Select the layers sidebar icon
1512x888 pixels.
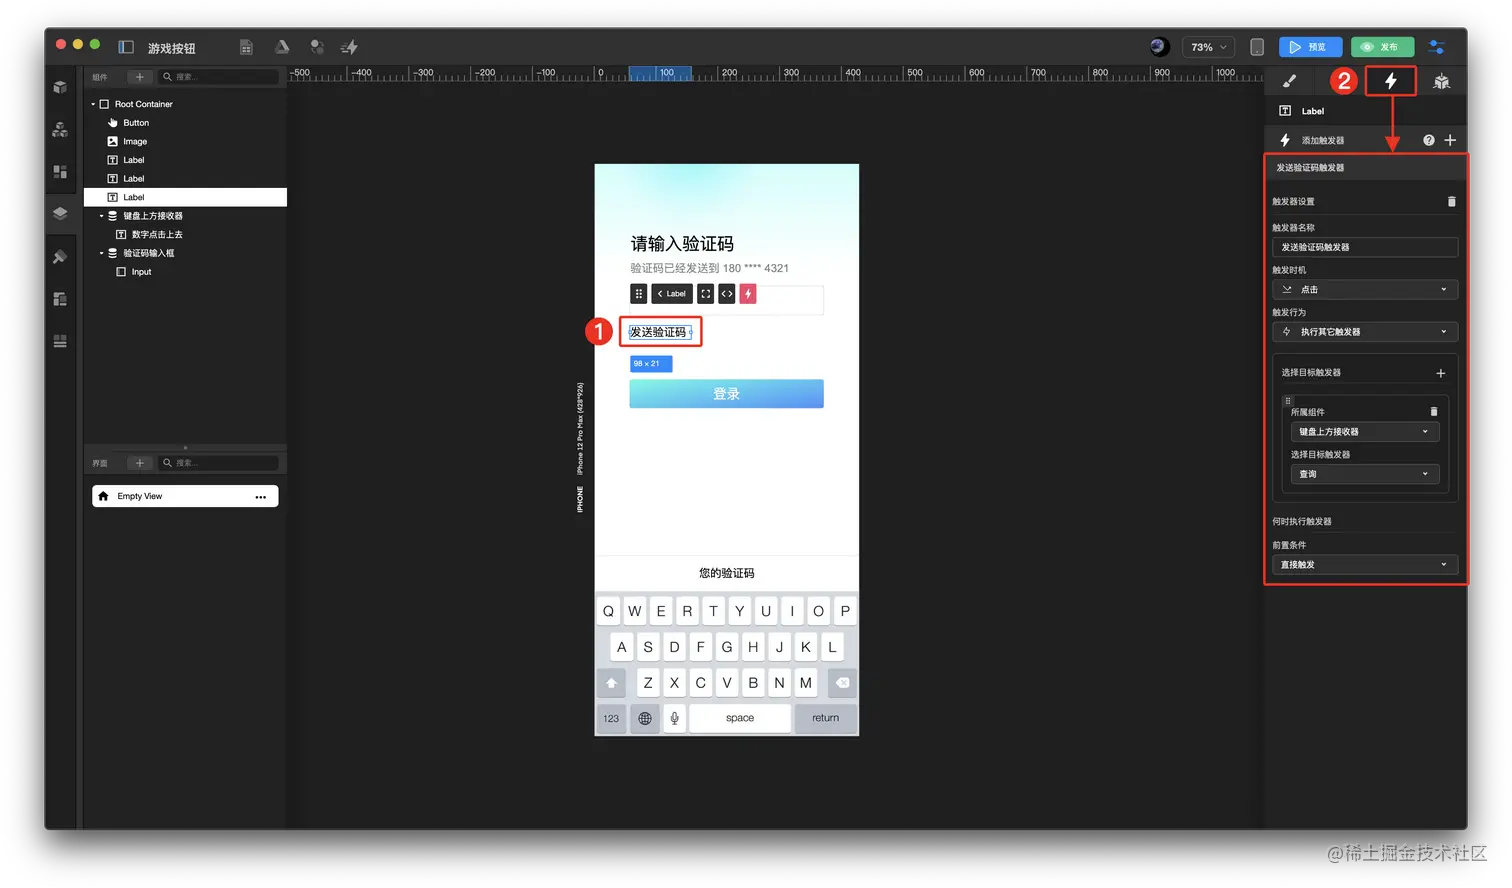[60, 213]
